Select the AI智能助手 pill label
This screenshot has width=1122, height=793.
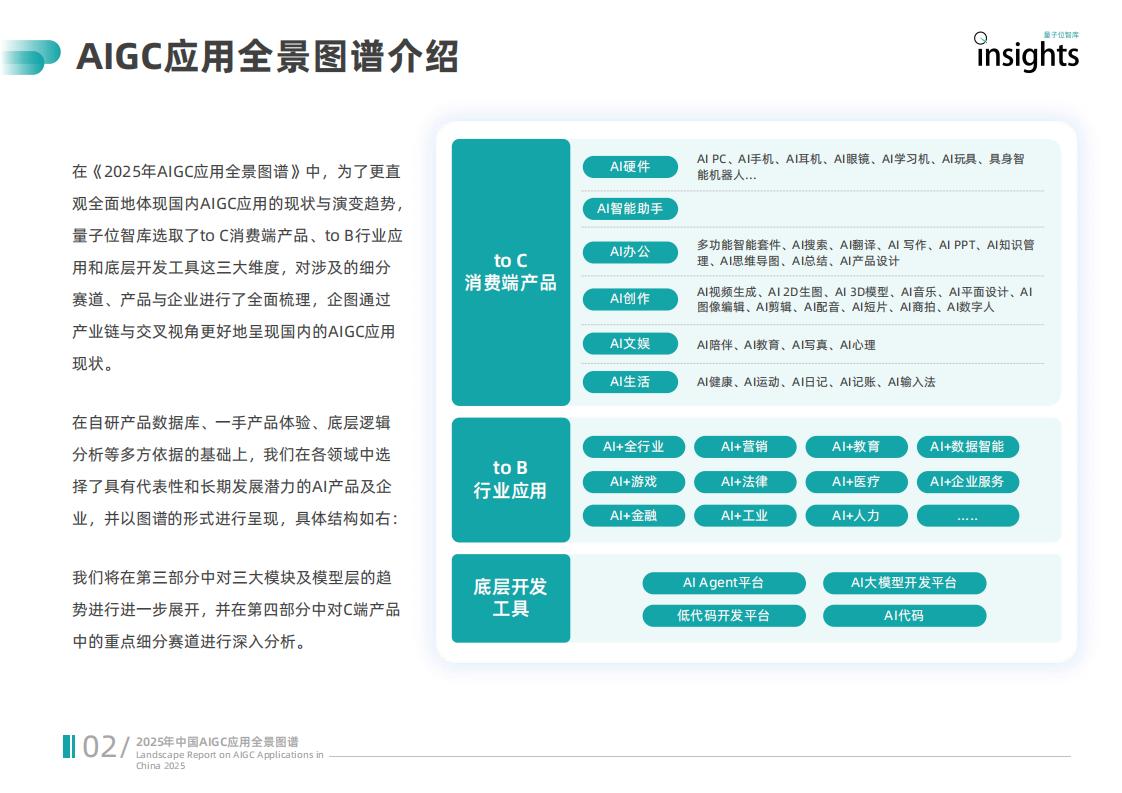click(x=630, y=209)
